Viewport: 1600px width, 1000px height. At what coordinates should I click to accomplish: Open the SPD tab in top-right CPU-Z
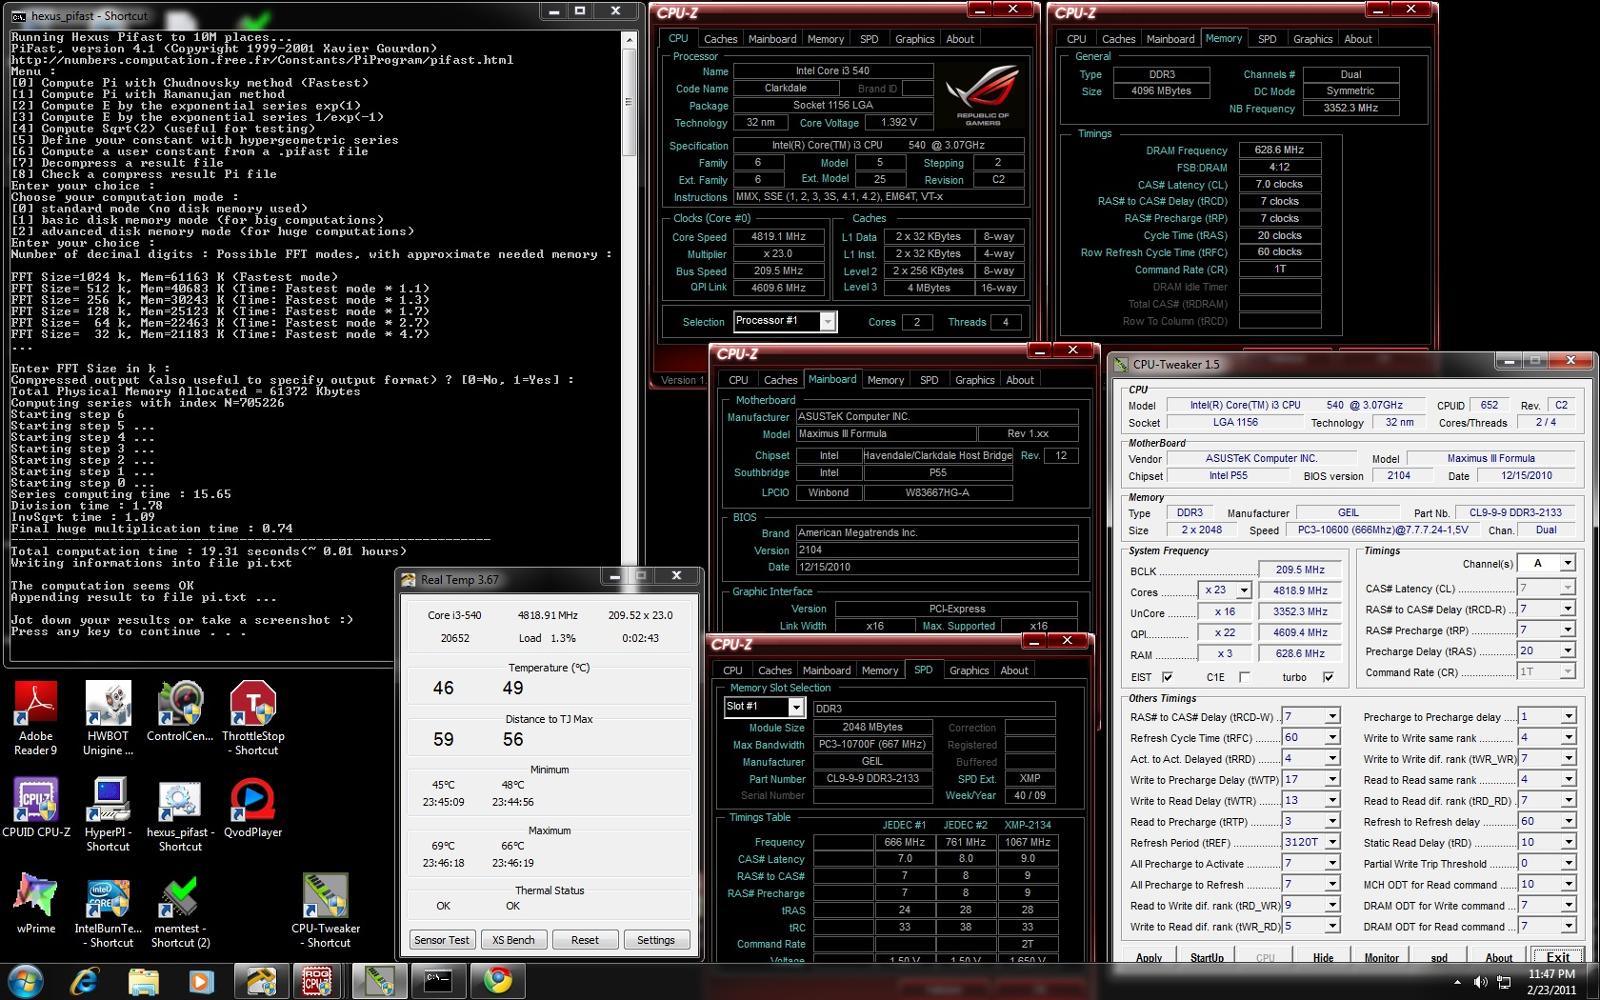pos(1267,39)
